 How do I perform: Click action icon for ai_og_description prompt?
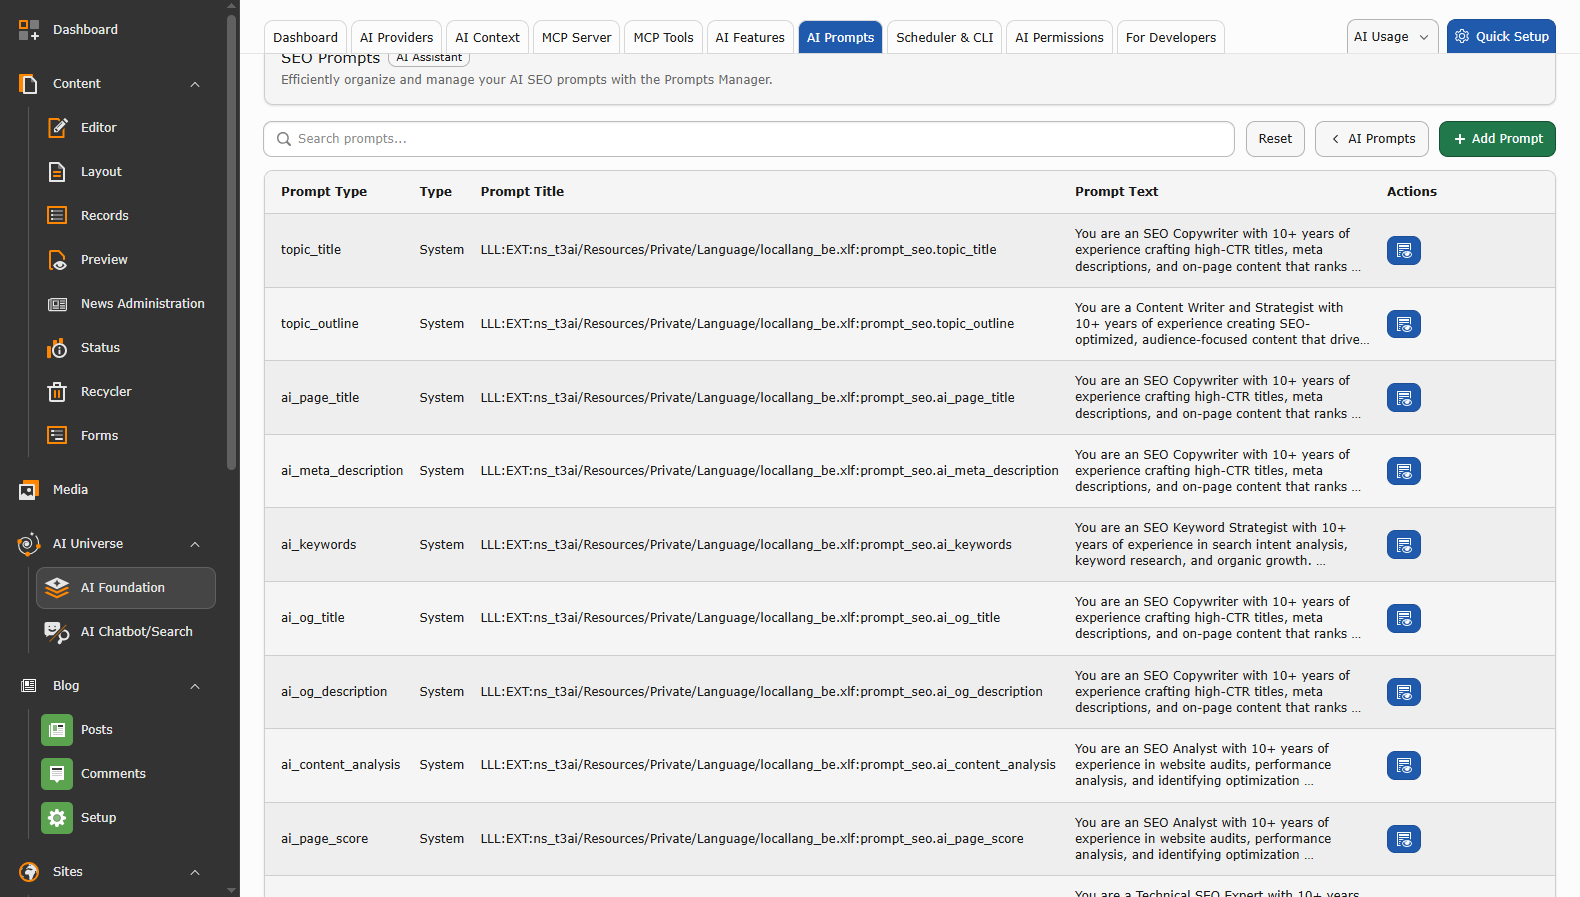(1404, 692)
